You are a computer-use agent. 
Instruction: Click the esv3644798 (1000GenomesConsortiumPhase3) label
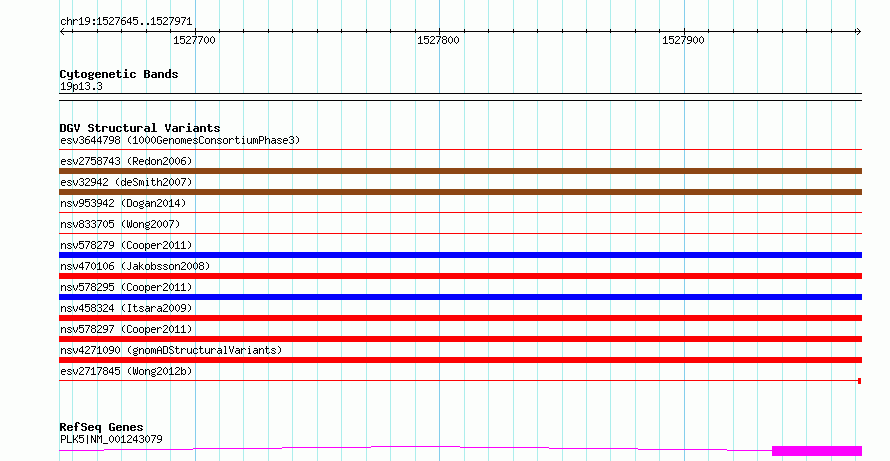click(x=180, y=140)
